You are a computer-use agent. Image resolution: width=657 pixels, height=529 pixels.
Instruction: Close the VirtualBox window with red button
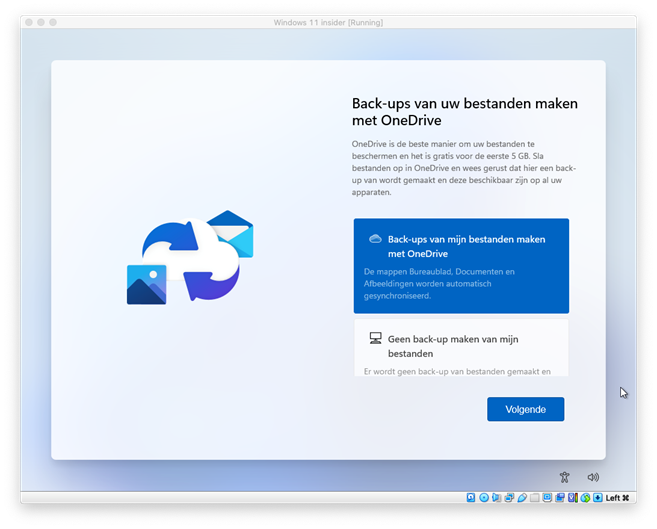pyautogui.click(x=29, y=22)
